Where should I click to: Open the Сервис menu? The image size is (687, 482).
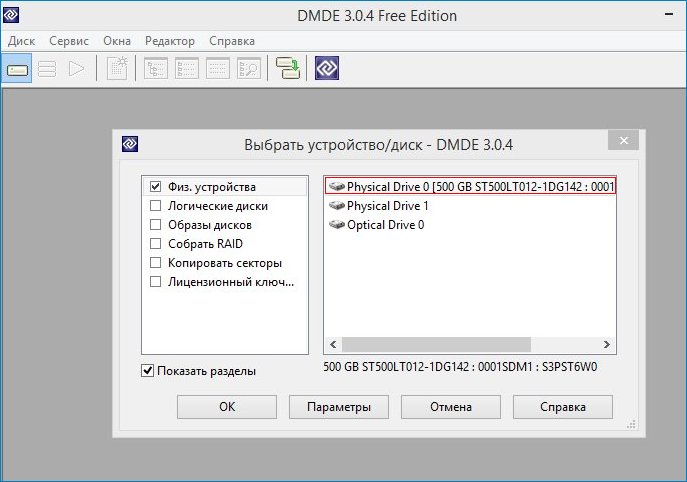click(x=69, y=41)
